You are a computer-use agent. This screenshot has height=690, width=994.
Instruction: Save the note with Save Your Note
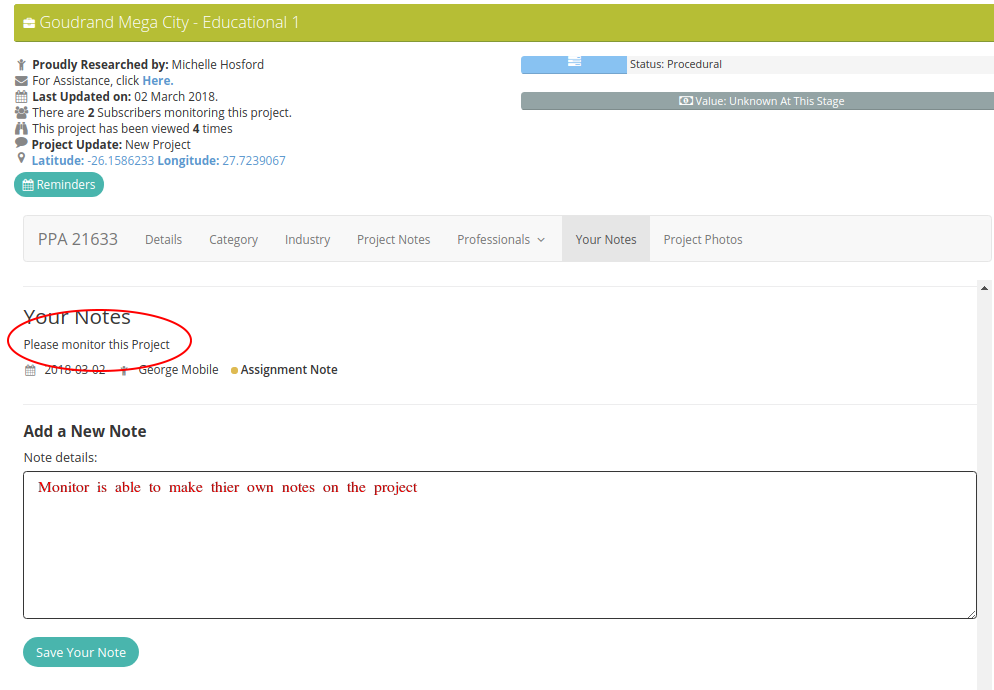[81, 652]
